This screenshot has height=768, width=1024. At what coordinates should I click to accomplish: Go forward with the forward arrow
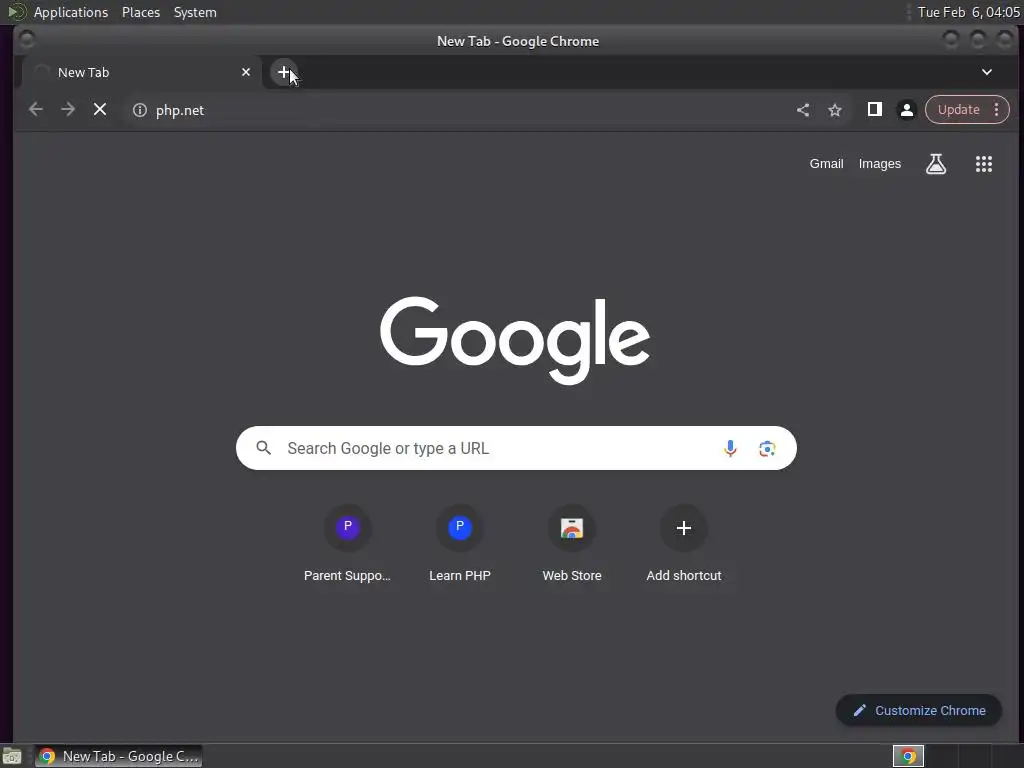click(x=68, y=110)
